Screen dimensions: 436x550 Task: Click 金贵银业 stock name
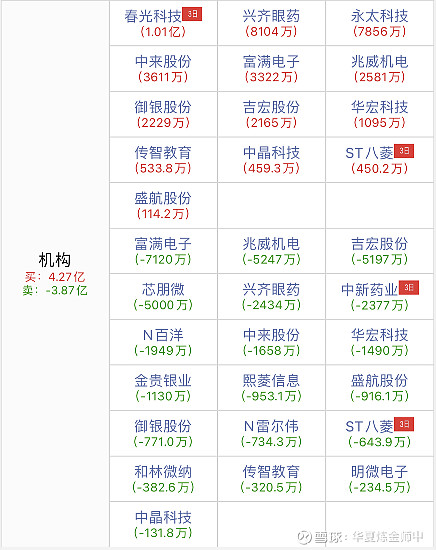click(163, 381)
